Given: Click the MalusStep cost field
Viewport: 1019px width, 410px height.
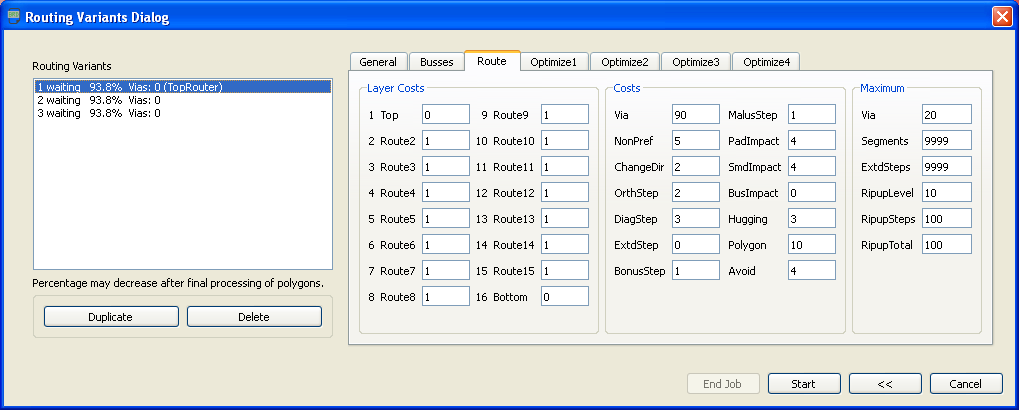Looking at the screenshot, I should [x=812, y=115].
